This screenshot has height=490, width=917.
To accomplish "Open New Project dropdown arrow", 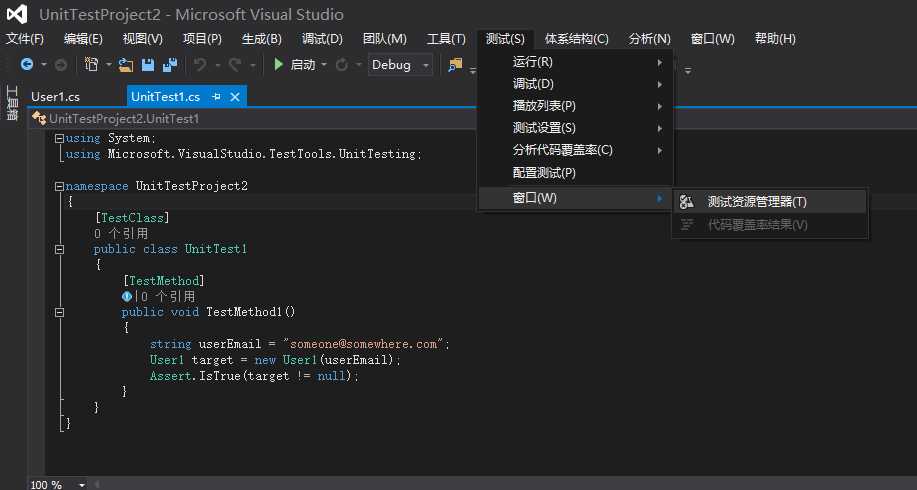I will click(108, 65).
